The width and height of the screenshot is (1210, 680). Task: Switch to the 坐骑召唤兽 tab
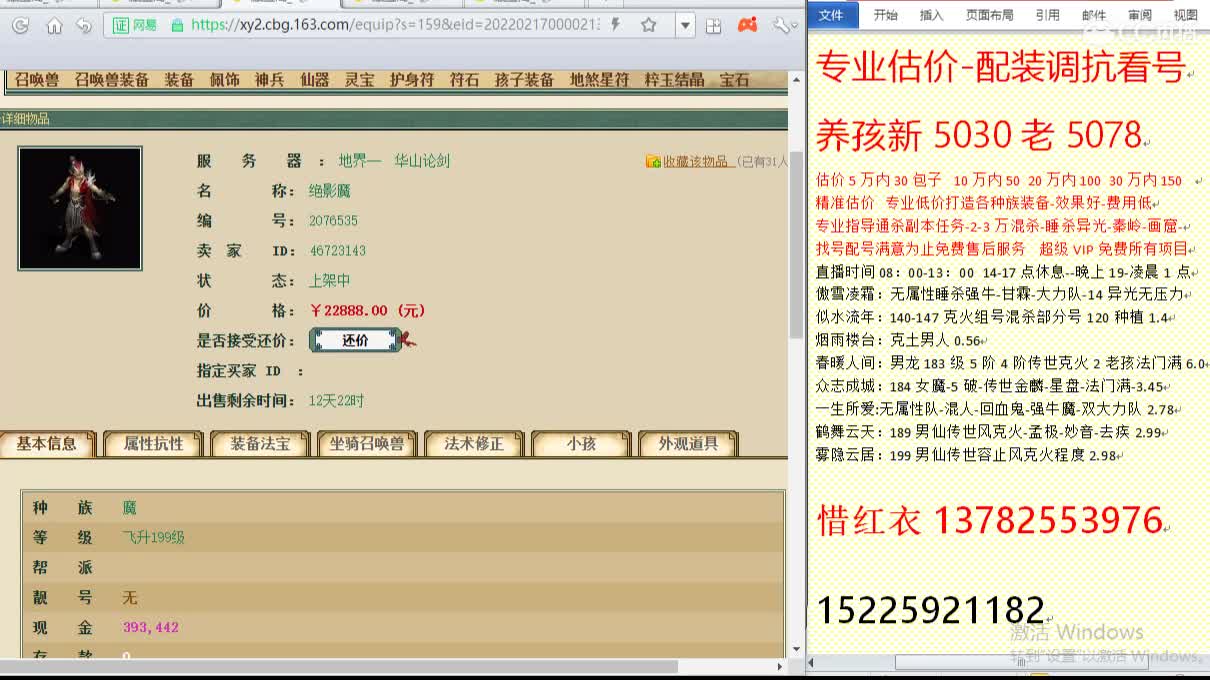coord(367,444)
